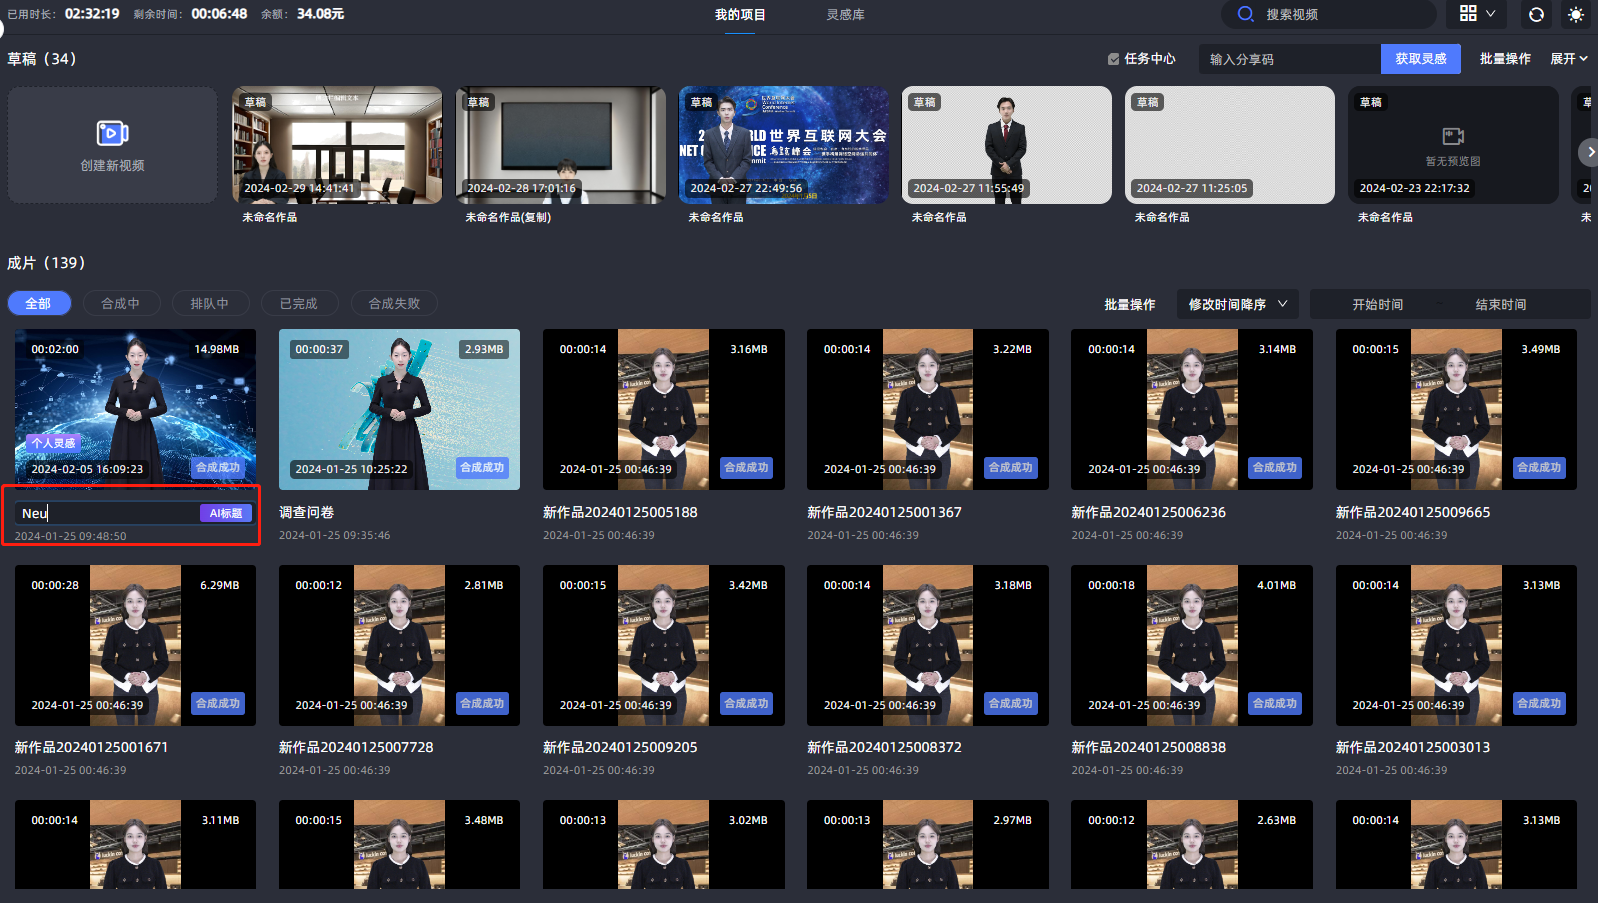Click title text 新作品20240125008838
This screenshot has height=903, width=1598.
[x=1148, y=747]
